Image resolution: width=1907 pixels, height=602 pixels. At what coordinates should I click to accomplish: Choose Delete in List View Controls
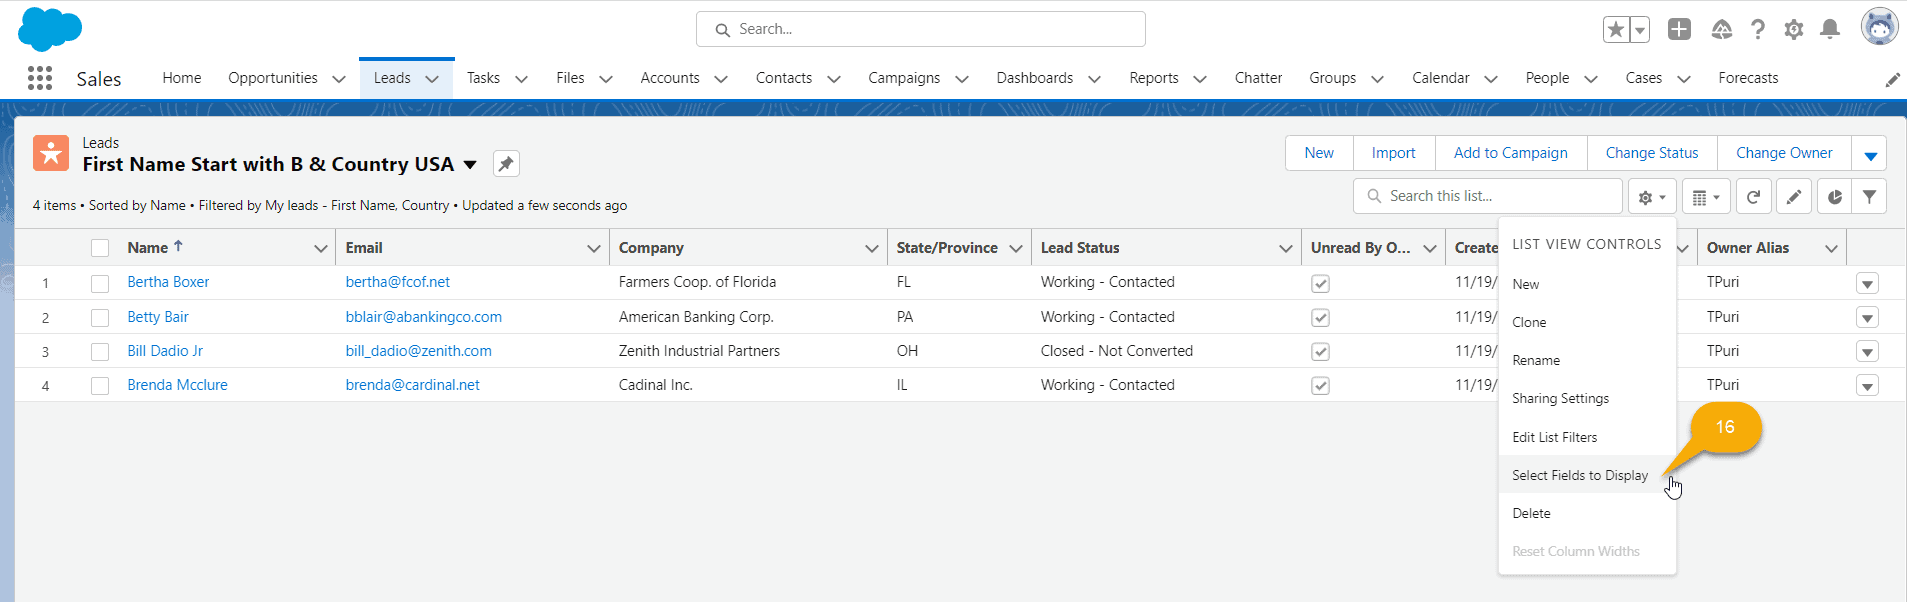pyautogui.click(x=1587, y=513)
